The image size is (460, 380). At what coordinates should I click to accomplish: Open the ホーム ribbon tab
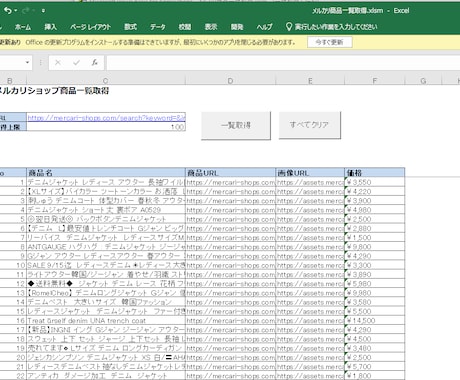click(23, 27)
